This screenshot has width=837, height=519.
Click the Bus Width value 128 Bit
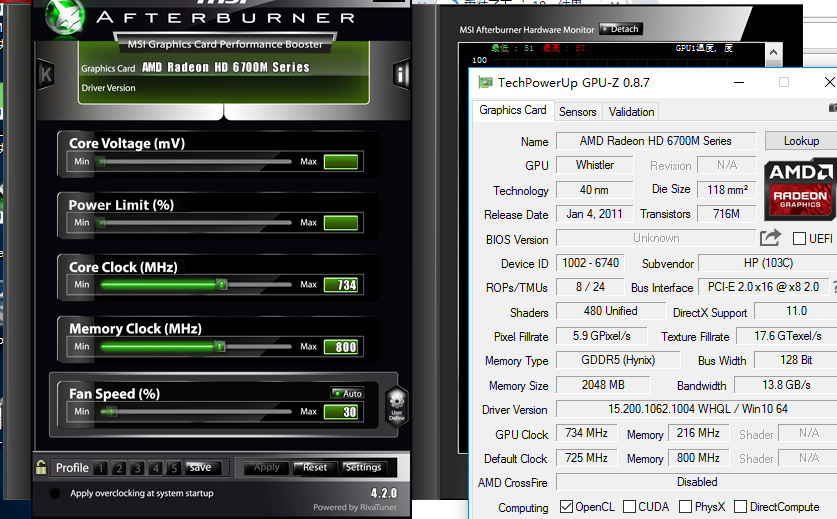coord(796,360)
